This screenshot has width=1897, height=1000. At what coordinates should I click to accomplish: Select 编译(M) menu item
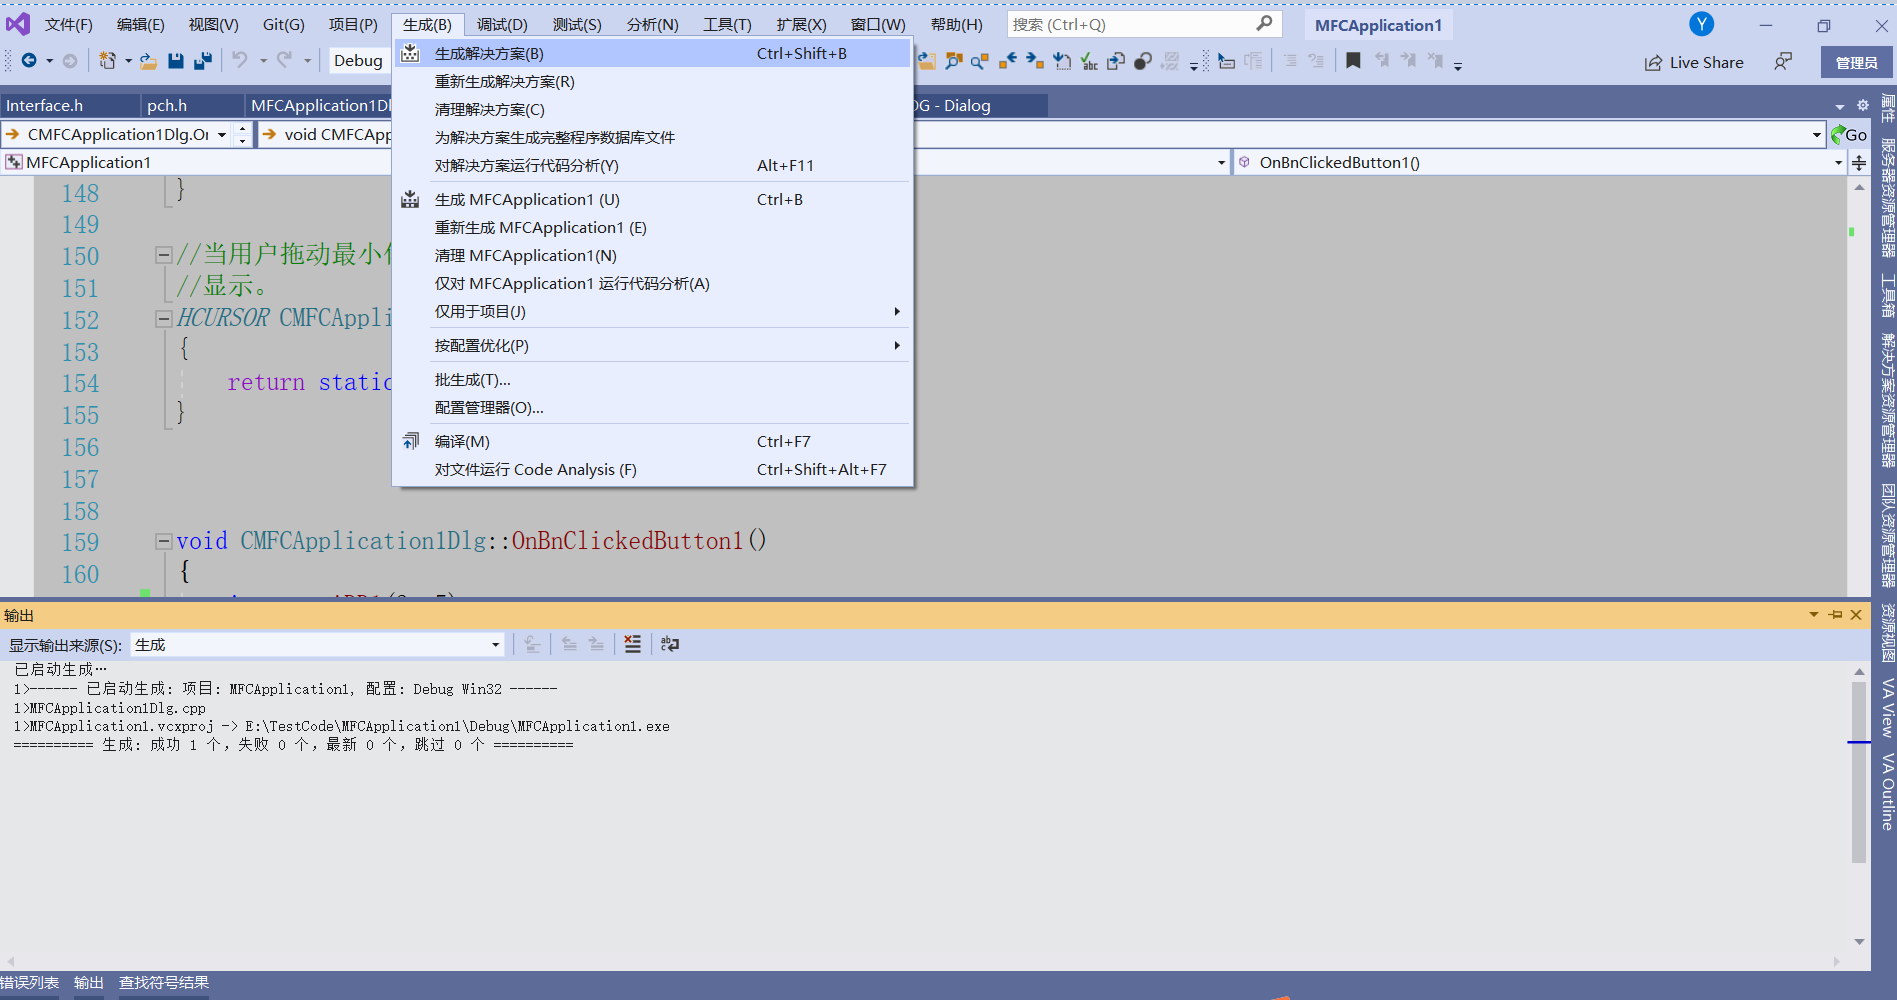coord(652,442)
